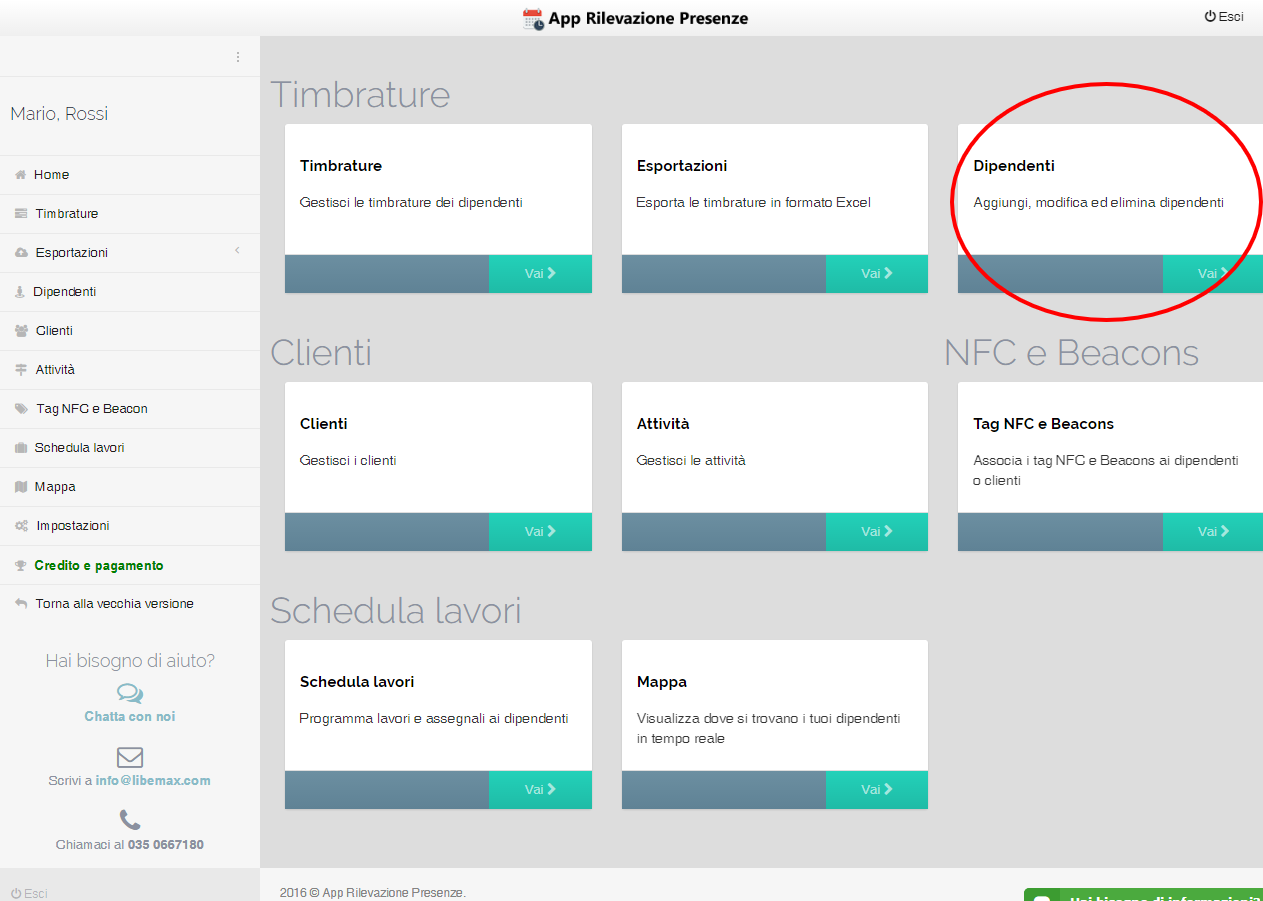Click the Tag NFC e Beacon tag icon

tap(21, 409)
